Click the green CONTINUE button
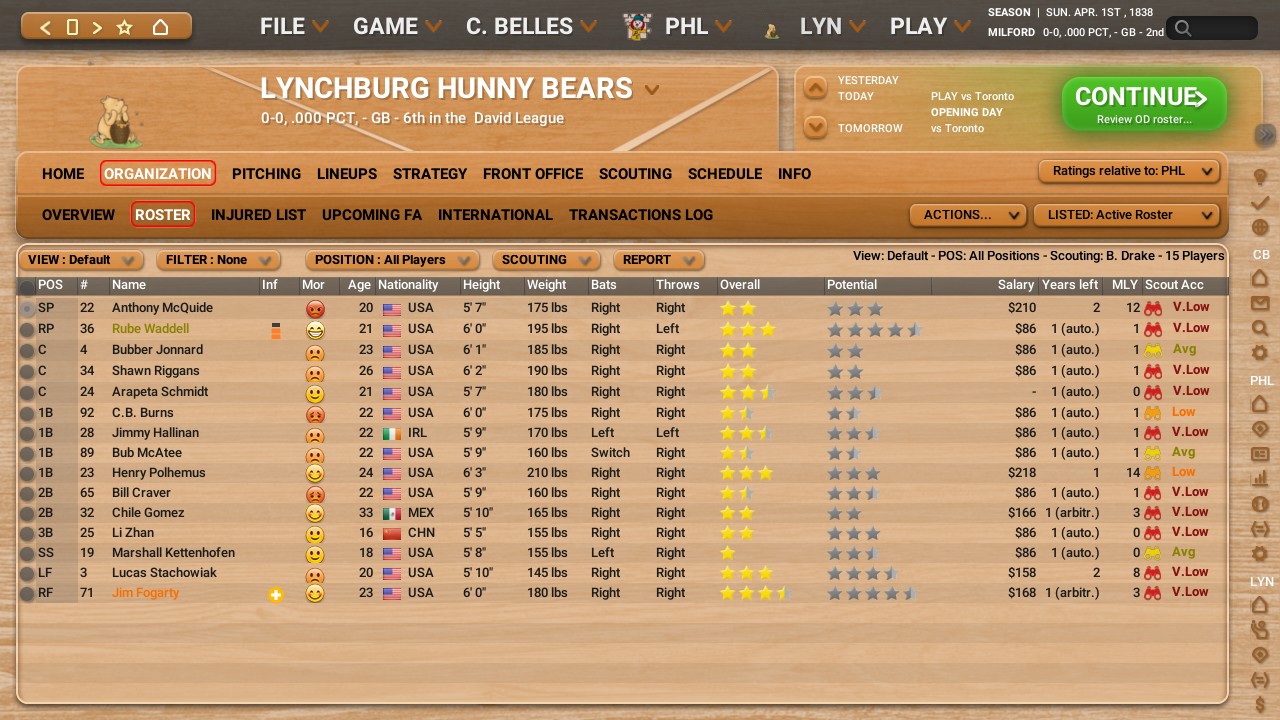This screenshot has width=1280, height=720. coord(1144,104)
